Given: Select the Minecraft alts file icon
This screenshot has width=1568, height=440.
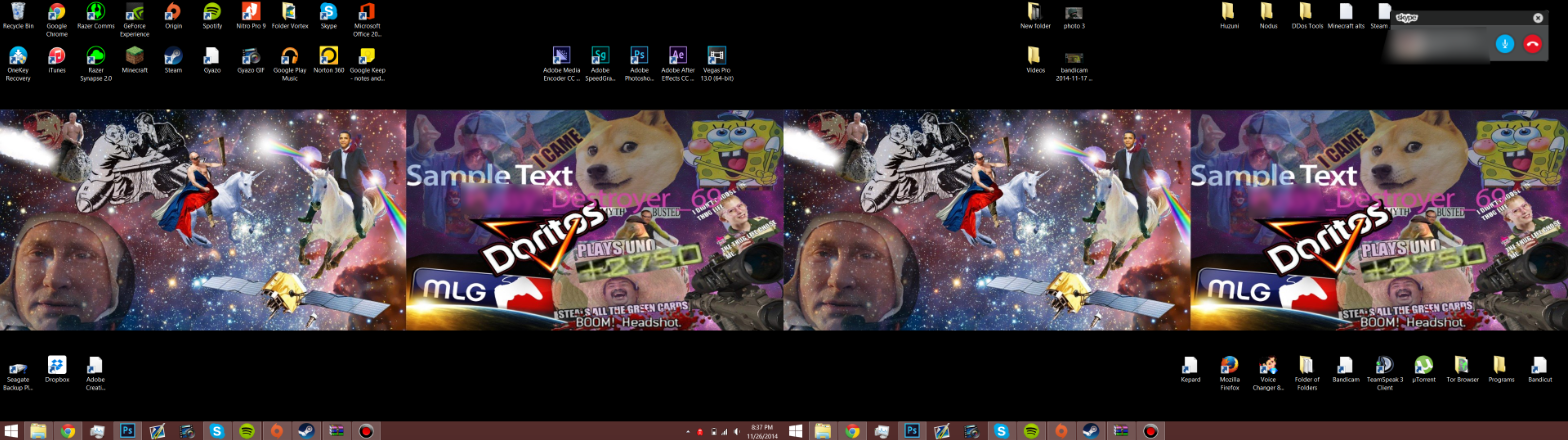Looking at the screenshot, I should (1346, 17).
